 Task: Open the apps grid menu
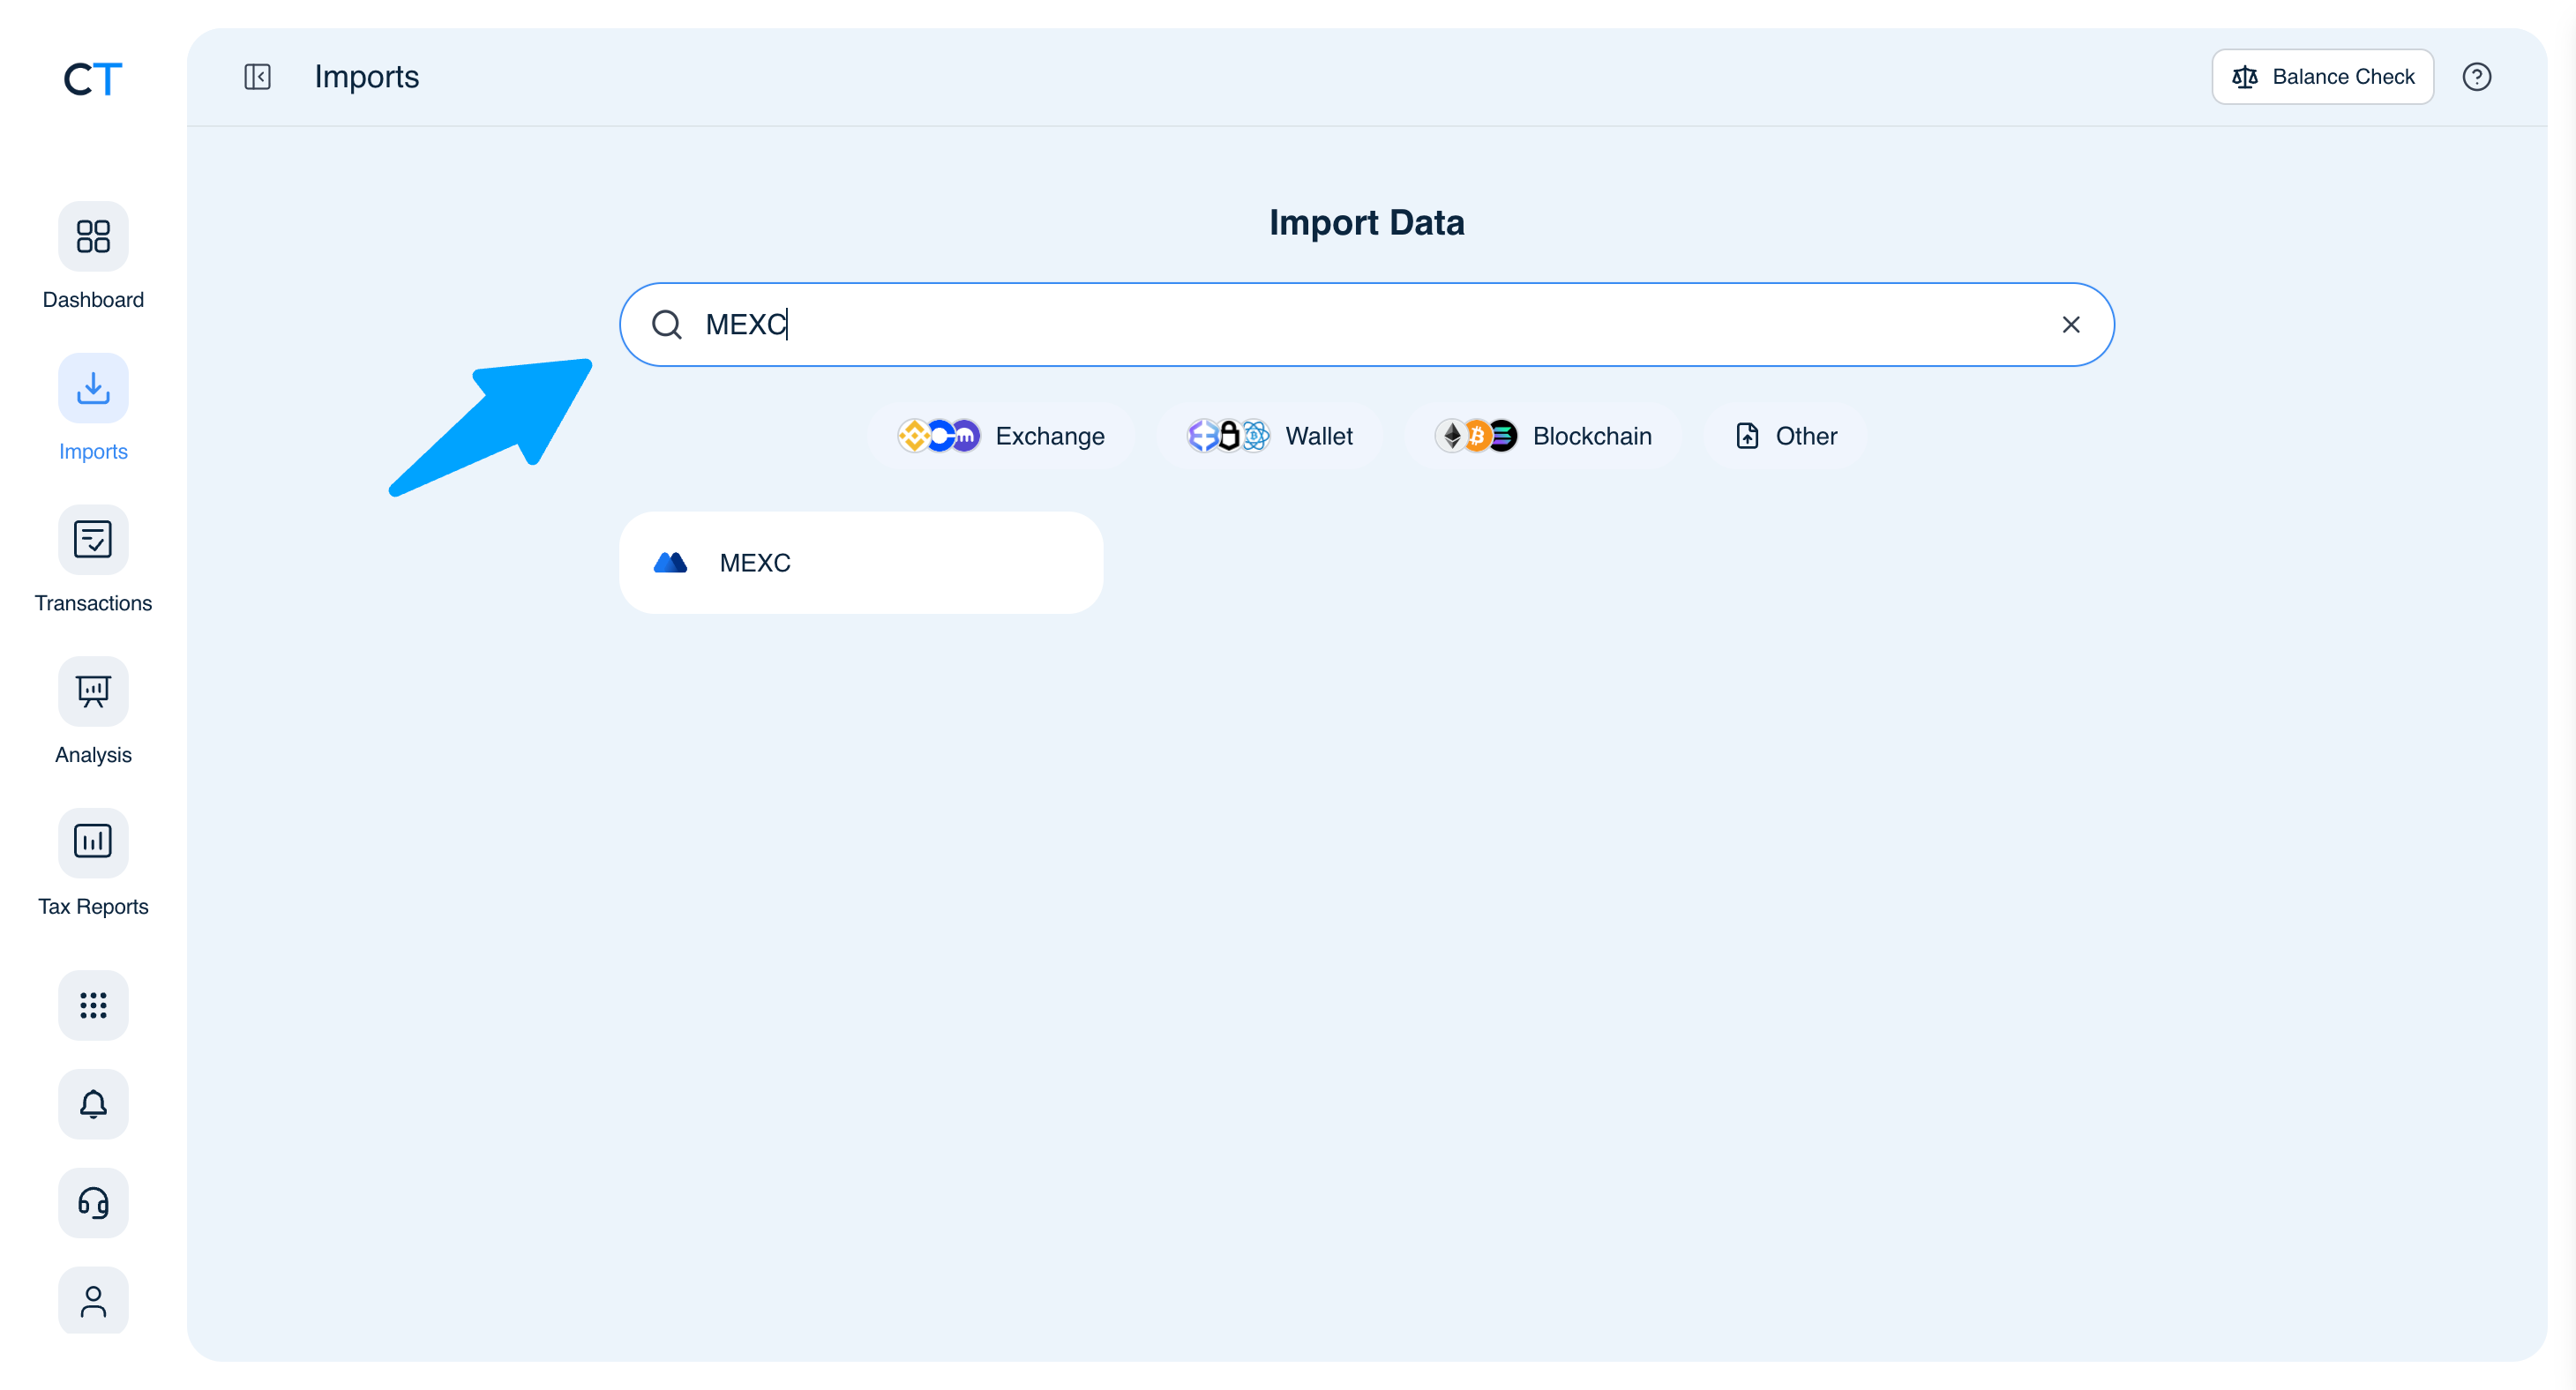[x=93, y=1005]
